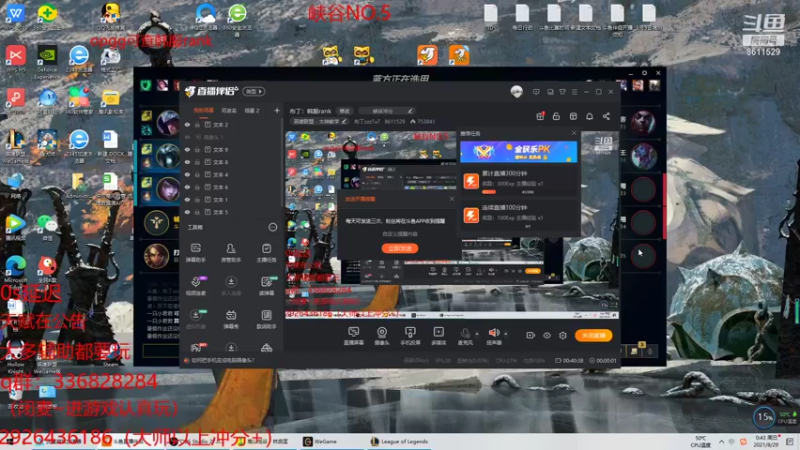Add a 直播屏幕 screen capture source

353,336
